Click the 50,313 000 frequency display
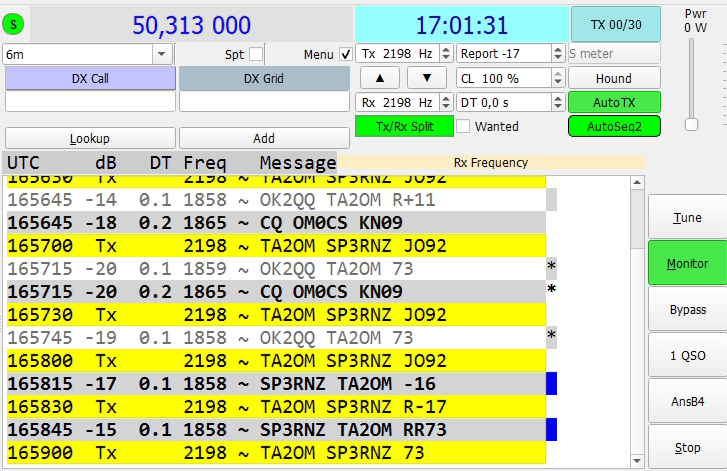Screen dimensions: 727x471 click(191, 25)
